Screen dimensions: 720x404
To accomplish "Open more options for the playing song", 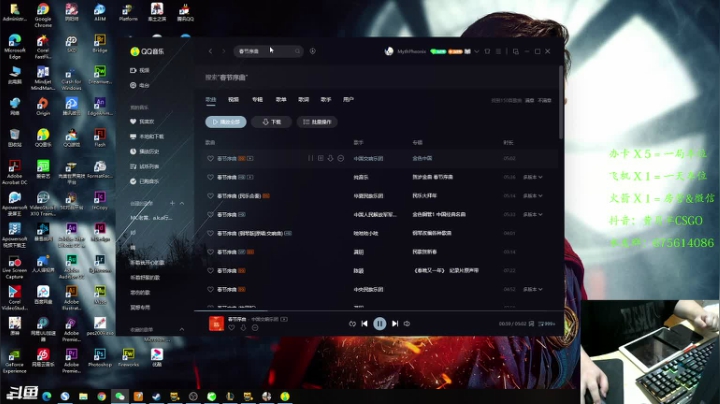I will pyautogui.click(x=255, y=328).
